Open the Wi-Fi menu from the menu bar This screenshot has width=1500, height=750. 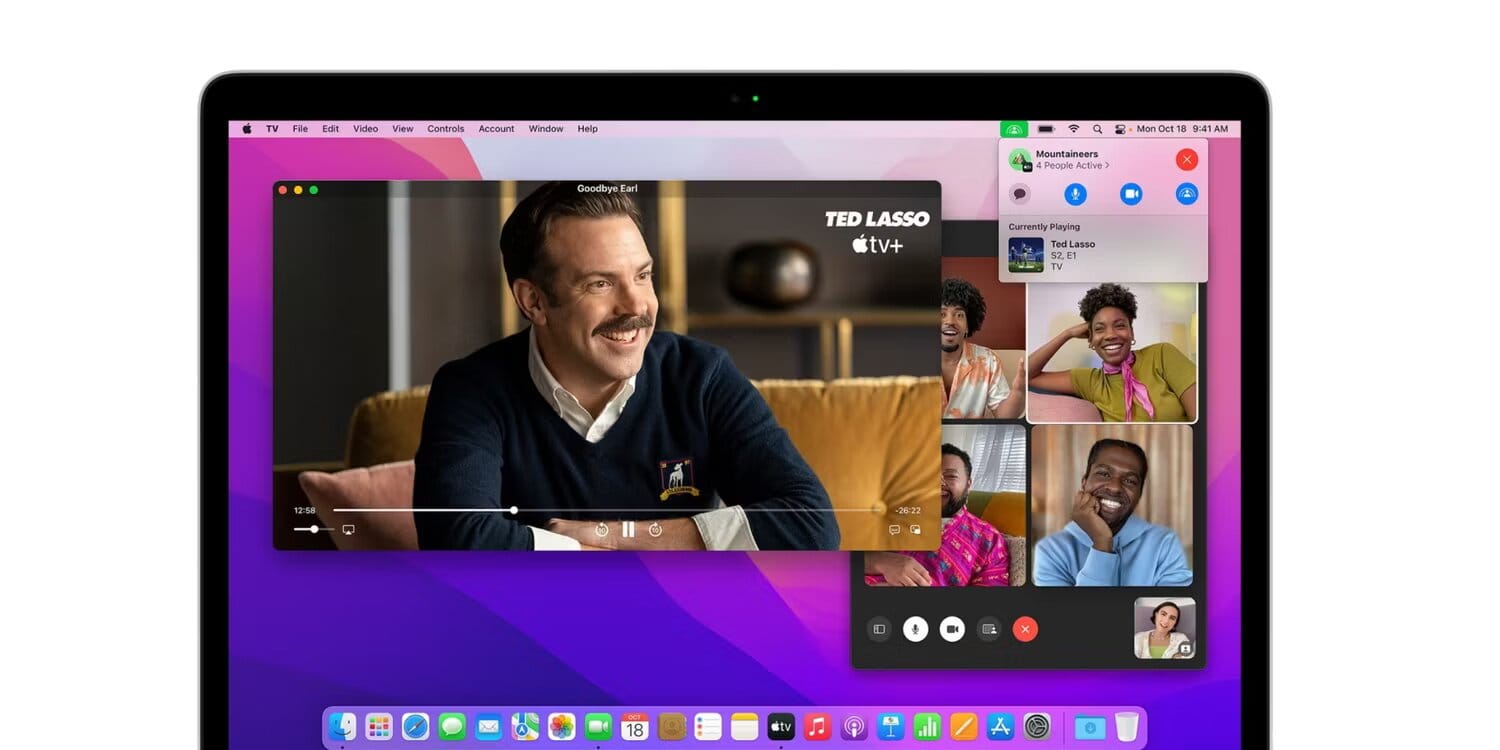click(1073, 128)
